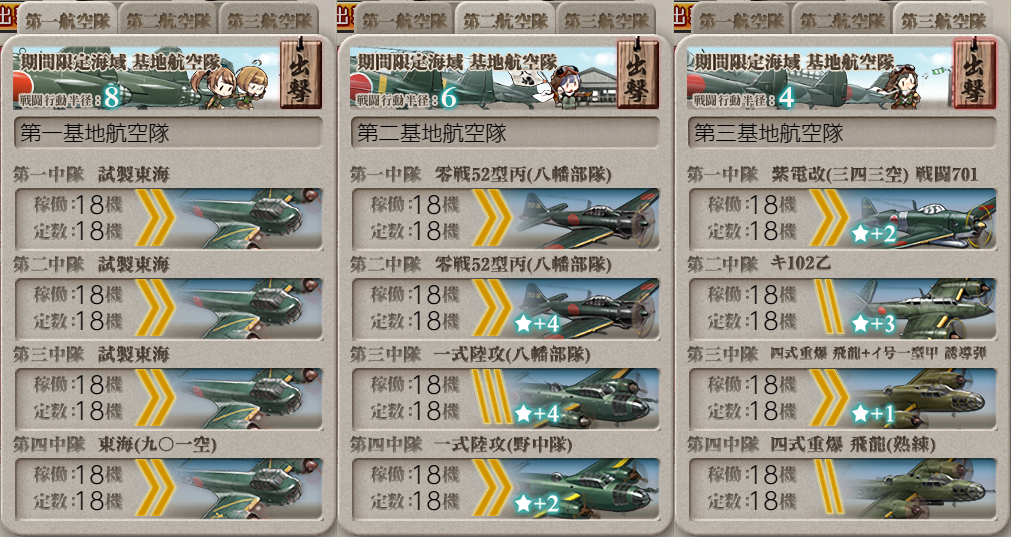The width and height of the screenshot is (1011, 537).
Task: Edit the 第三基地航空隊 name field
Action: pos(841,133)
